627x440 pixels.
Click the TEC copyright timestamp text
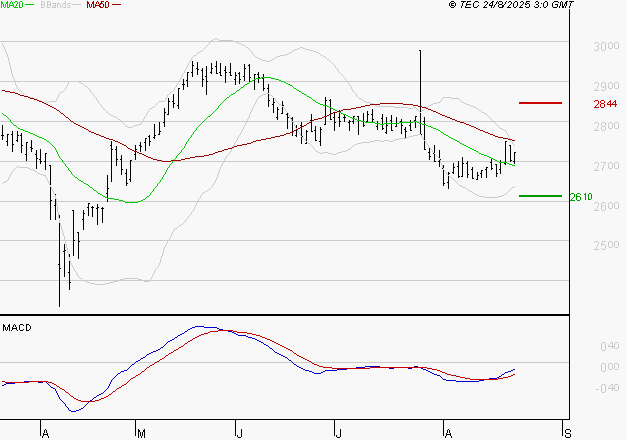pyautogui.click(x=511, y=5)
